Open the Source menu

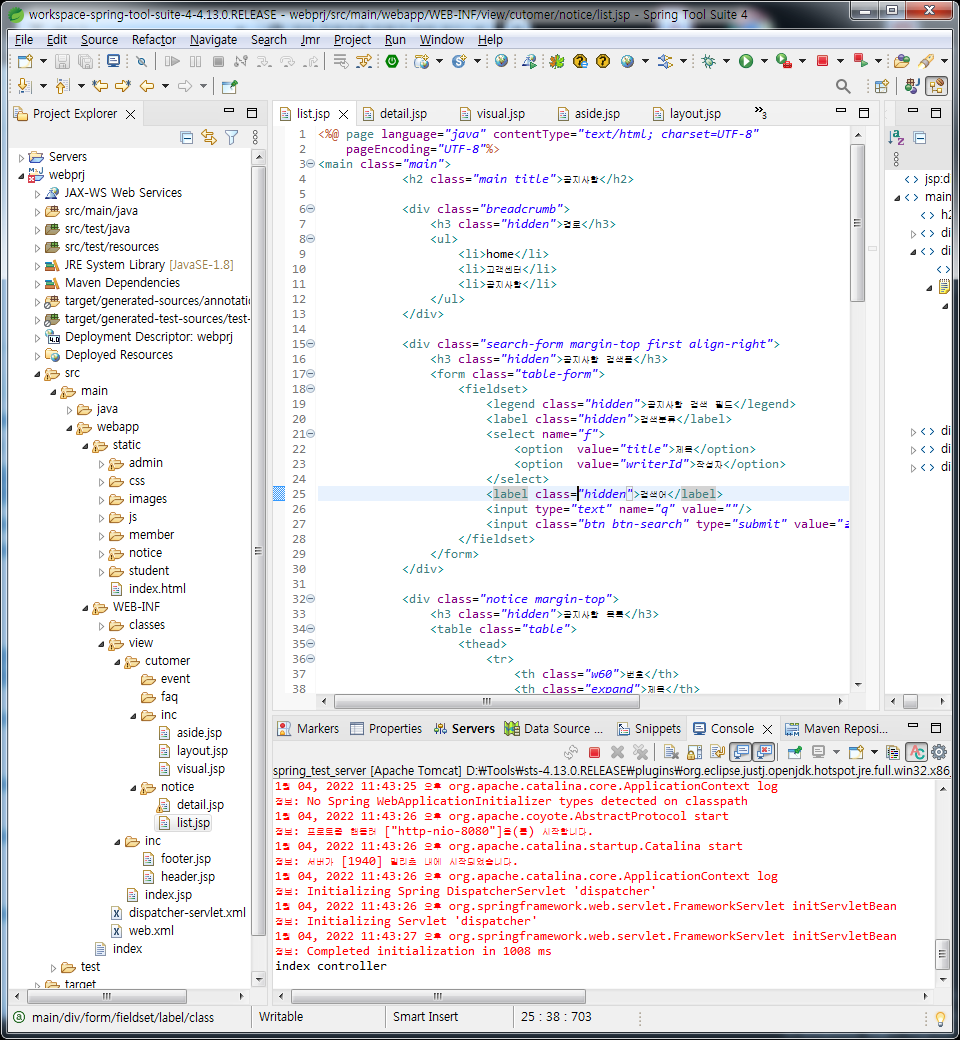(x=100, y=40)
